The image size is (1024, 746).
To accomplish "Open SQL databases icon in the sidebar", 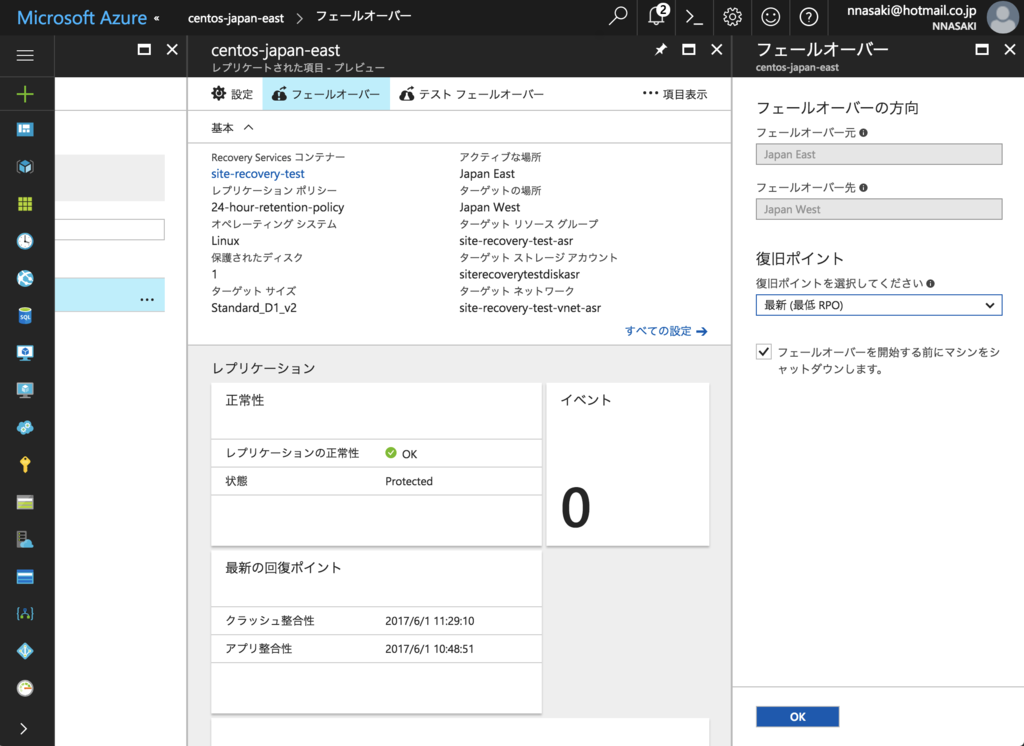I will (25, 316).
